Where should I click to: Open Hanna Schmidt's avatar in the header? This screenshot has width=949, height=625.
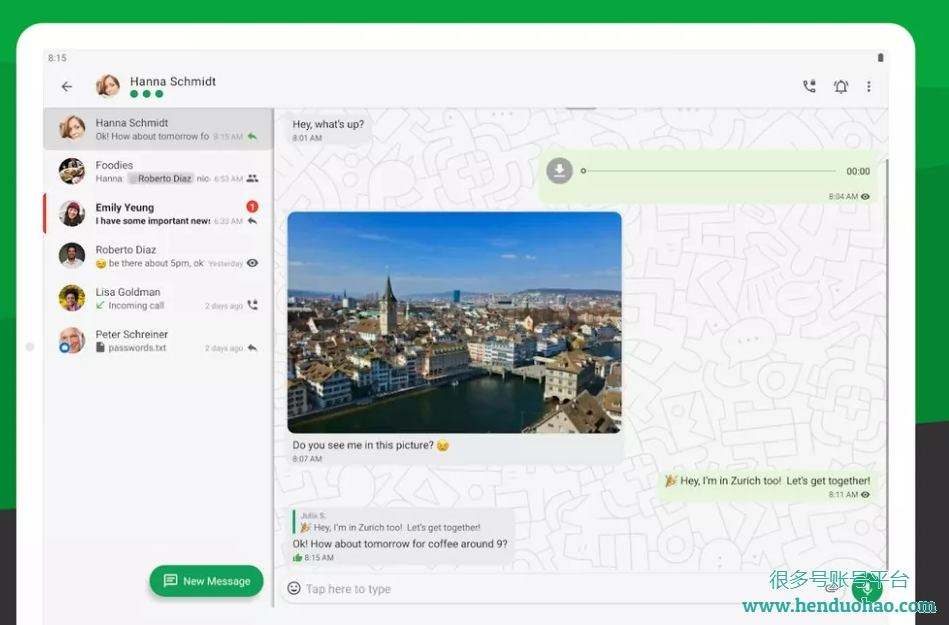coord(108,86)
